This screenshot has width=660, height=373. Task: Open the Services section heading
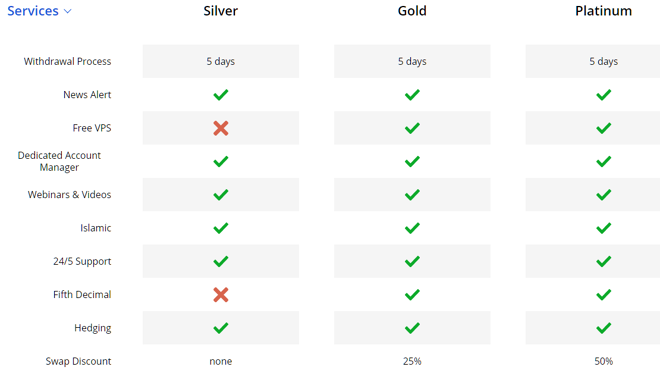point(33,11)
